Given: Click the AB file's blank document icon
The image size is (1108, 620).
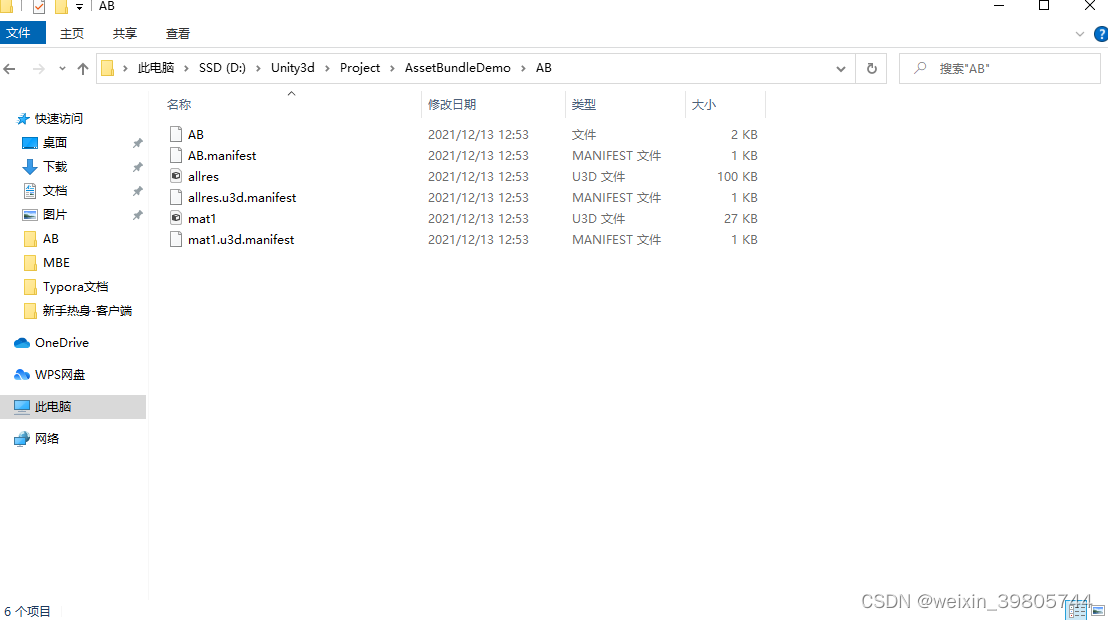Looking at the screenshot, I should pos(176,134).
